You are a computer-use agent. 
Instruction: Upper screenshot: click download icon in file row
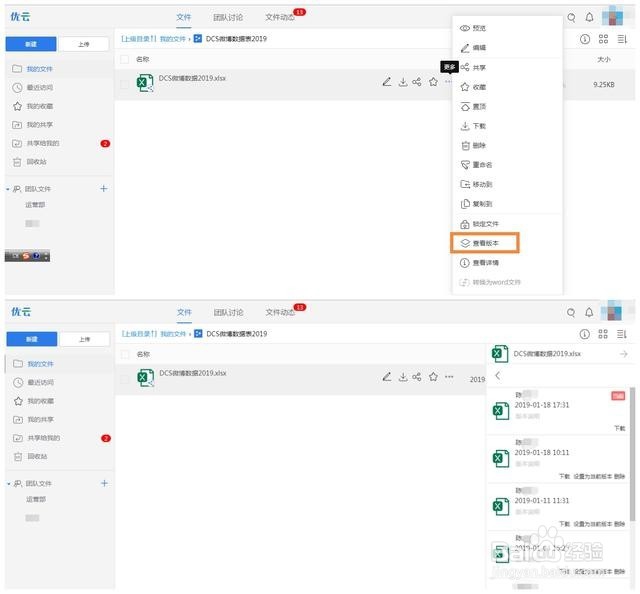tap(403, 82)
